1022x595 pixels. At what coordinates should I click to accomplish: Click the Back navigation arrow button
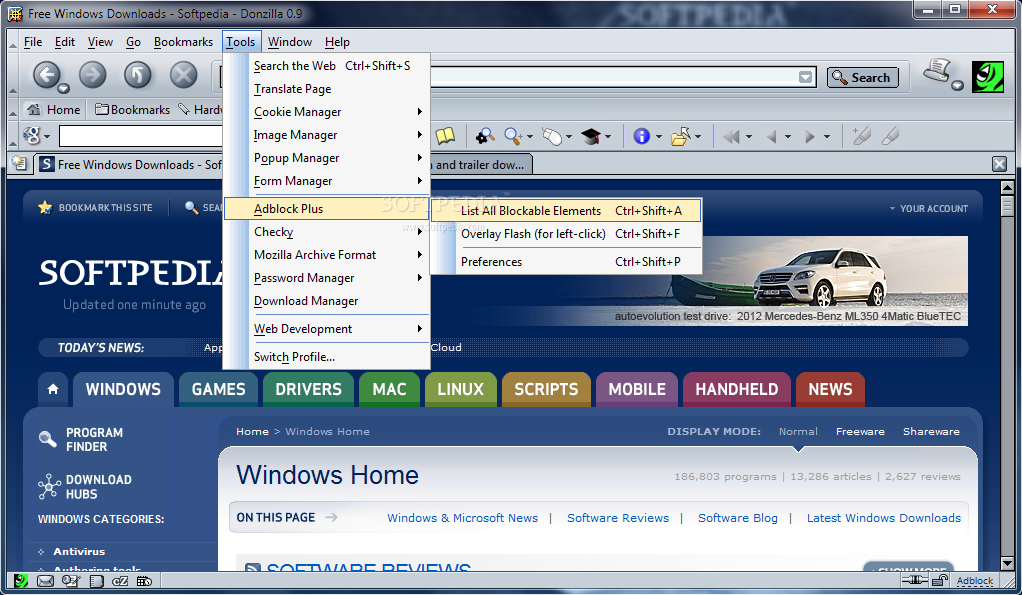click(47, 75)
